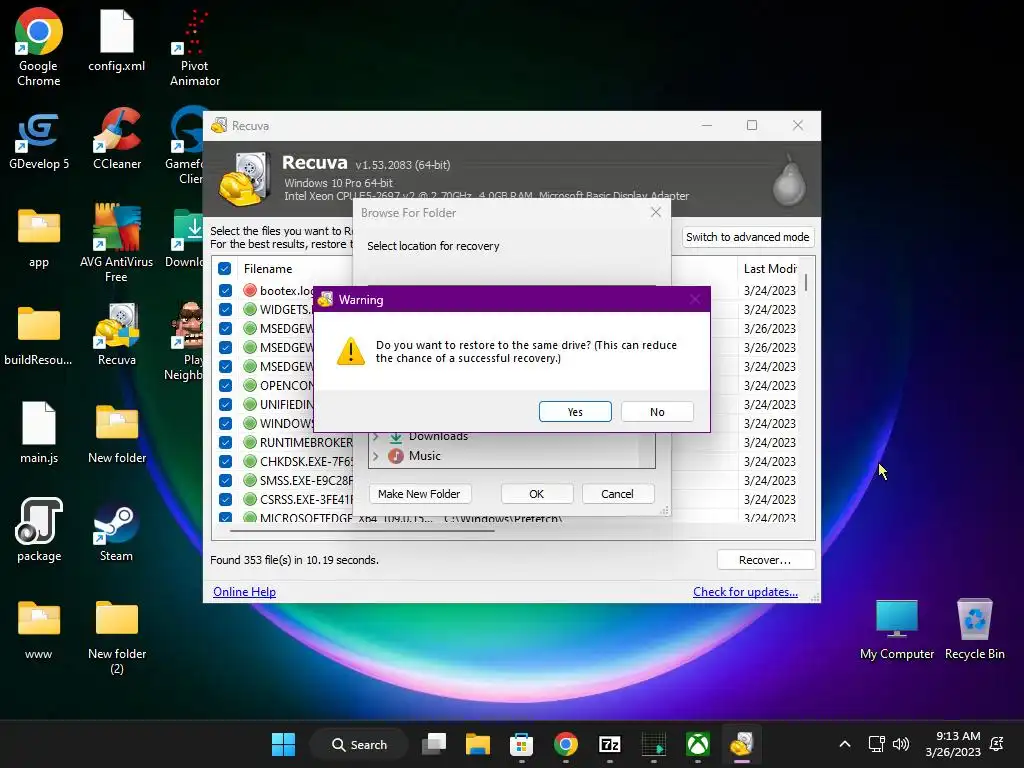Open Chrome from the taskbar
The image size is (1024, 768).
[x=566, y=744]
